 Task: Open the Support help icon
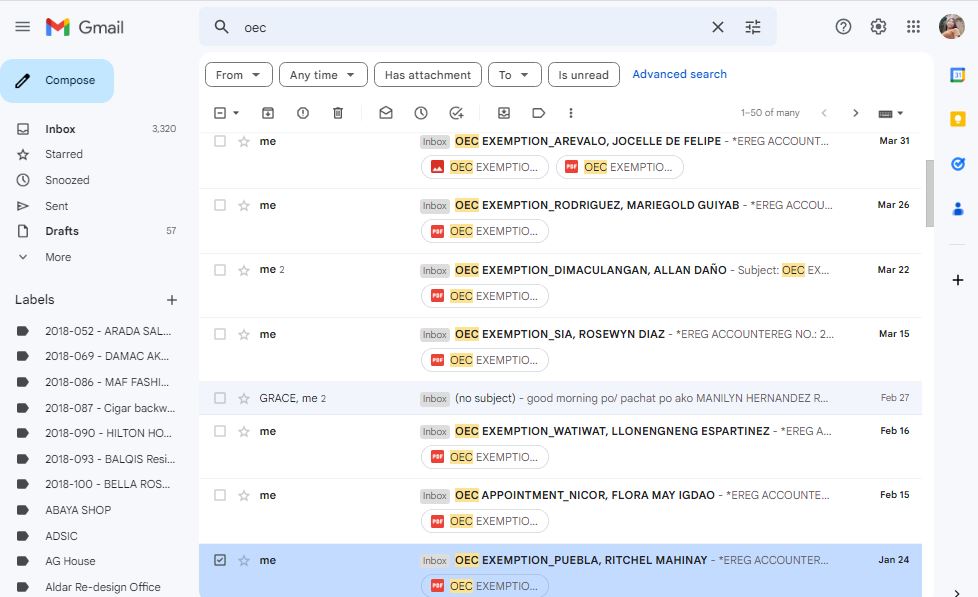[843, 27]
